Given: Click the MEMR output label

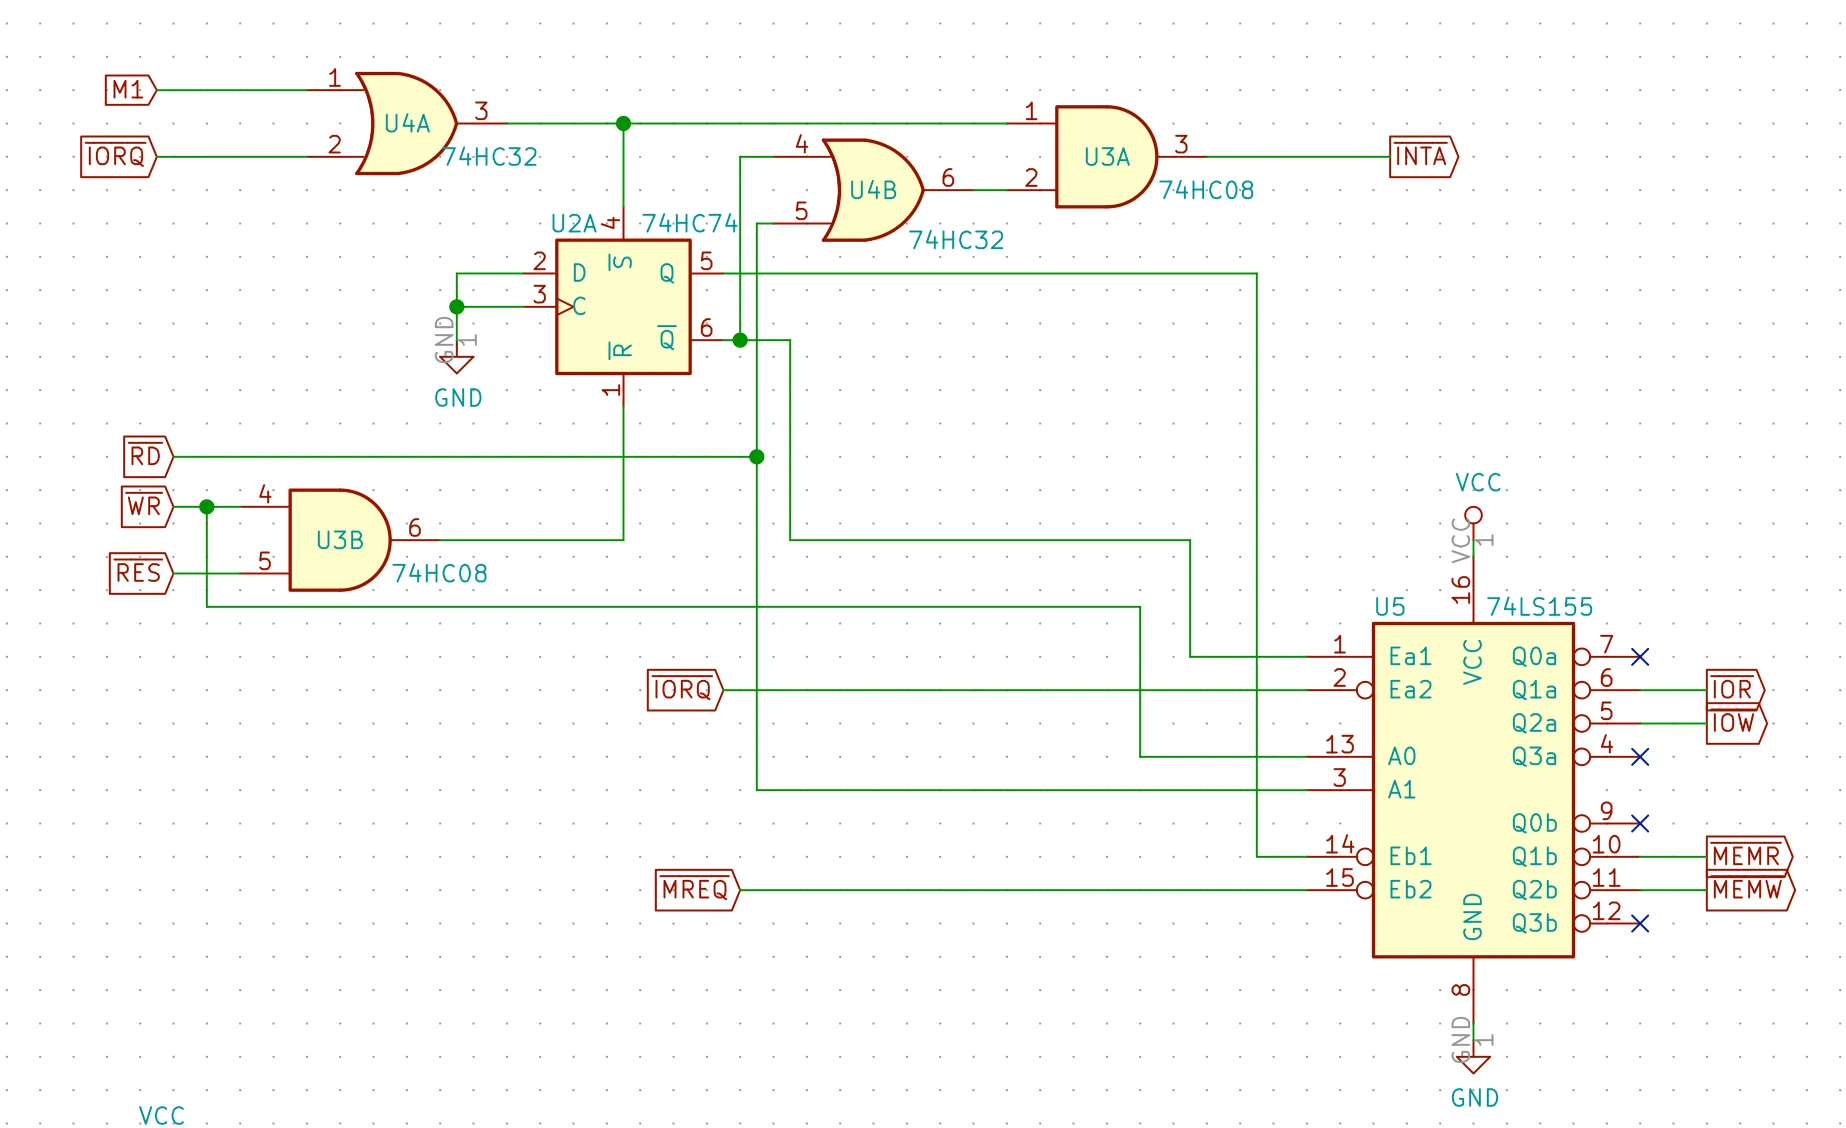Looking at the screenshot, I should pyautogui.click(x=1749, y=857).
